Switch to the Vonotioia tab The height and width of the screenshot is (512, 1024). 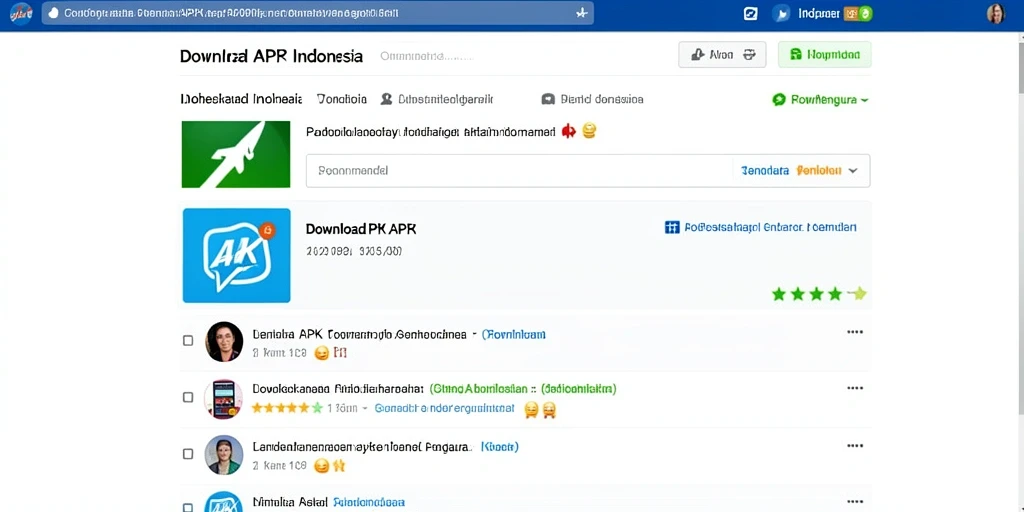[x=342, y=99]
